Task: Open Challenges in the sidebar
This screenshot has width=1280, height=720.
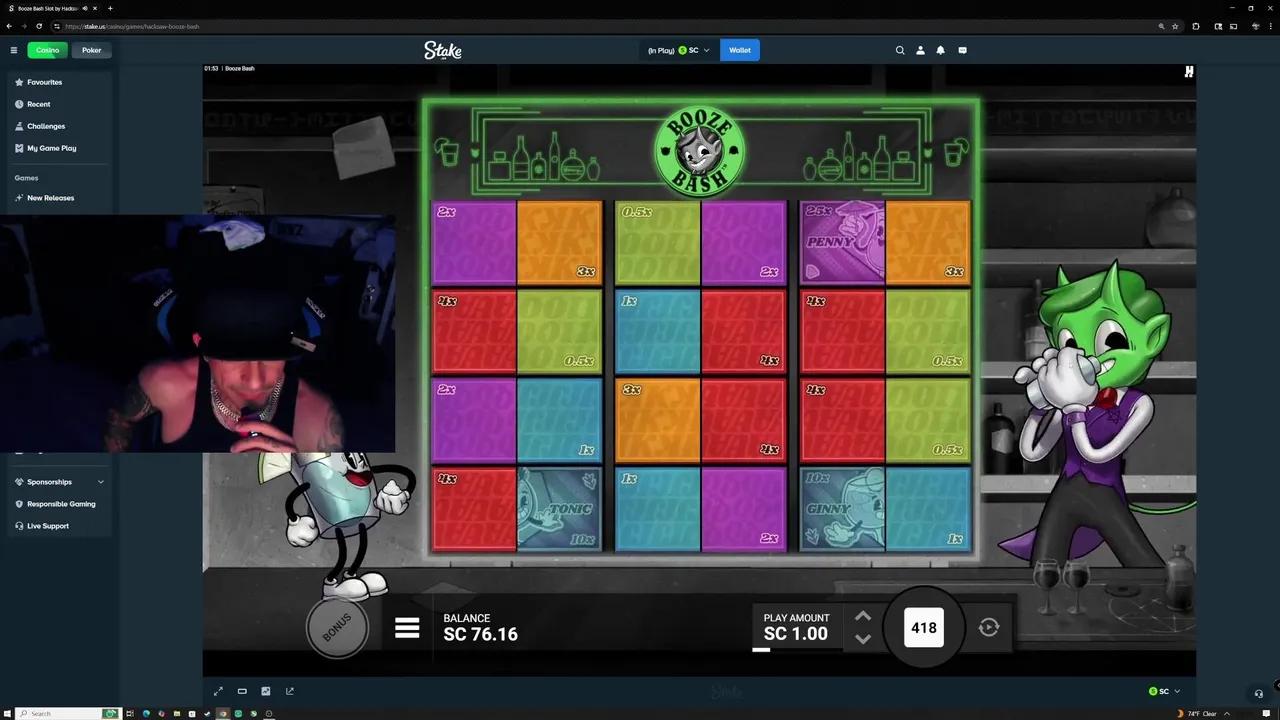Action: click(60, 126)
